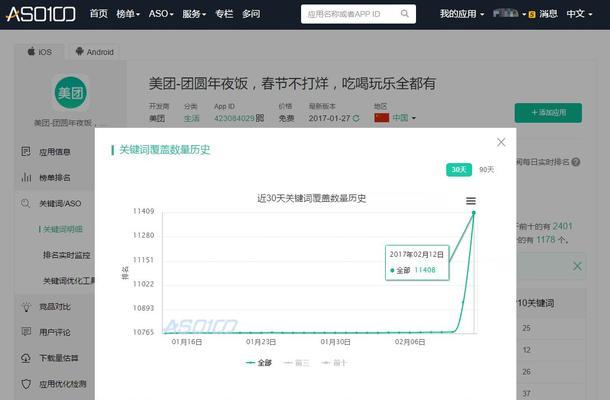Toggle the 前十 legend series
610x400 pixels.
[x=334, y=363]
